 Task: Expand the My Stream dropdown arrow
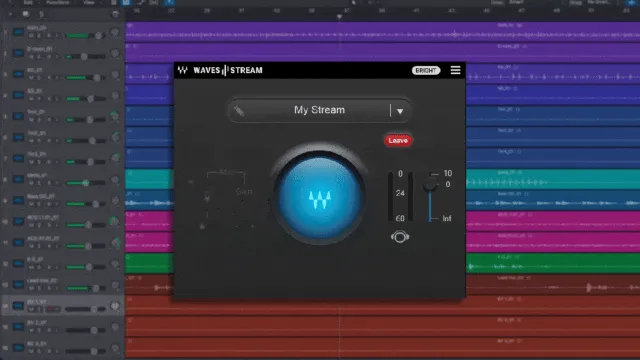[x=400, y=111]
